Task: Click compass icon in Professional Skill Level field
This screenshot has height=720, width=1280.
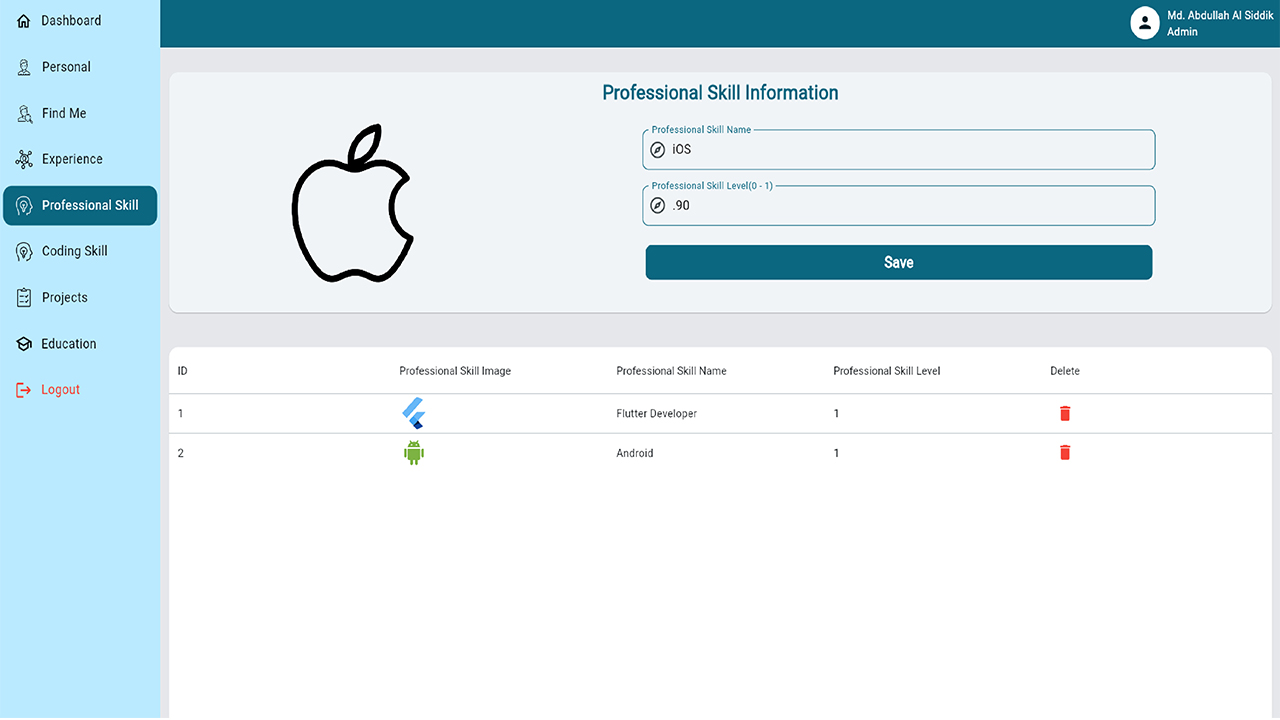Action: coord(658,206)
